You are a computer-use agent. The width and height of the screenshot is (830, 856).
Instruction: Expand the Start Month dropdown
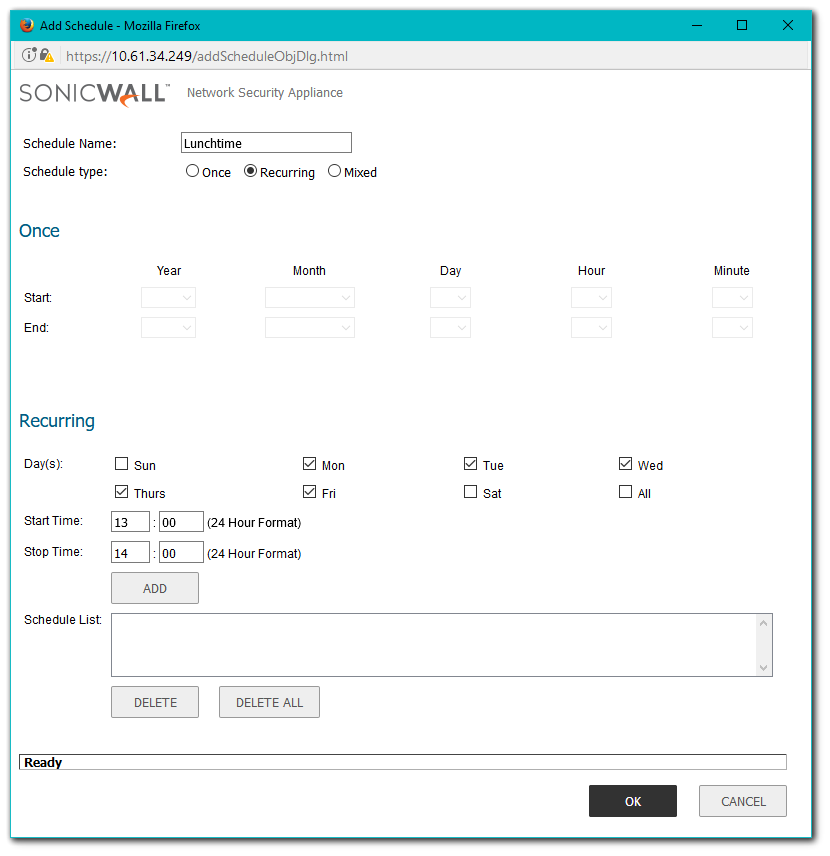[309, 298]
